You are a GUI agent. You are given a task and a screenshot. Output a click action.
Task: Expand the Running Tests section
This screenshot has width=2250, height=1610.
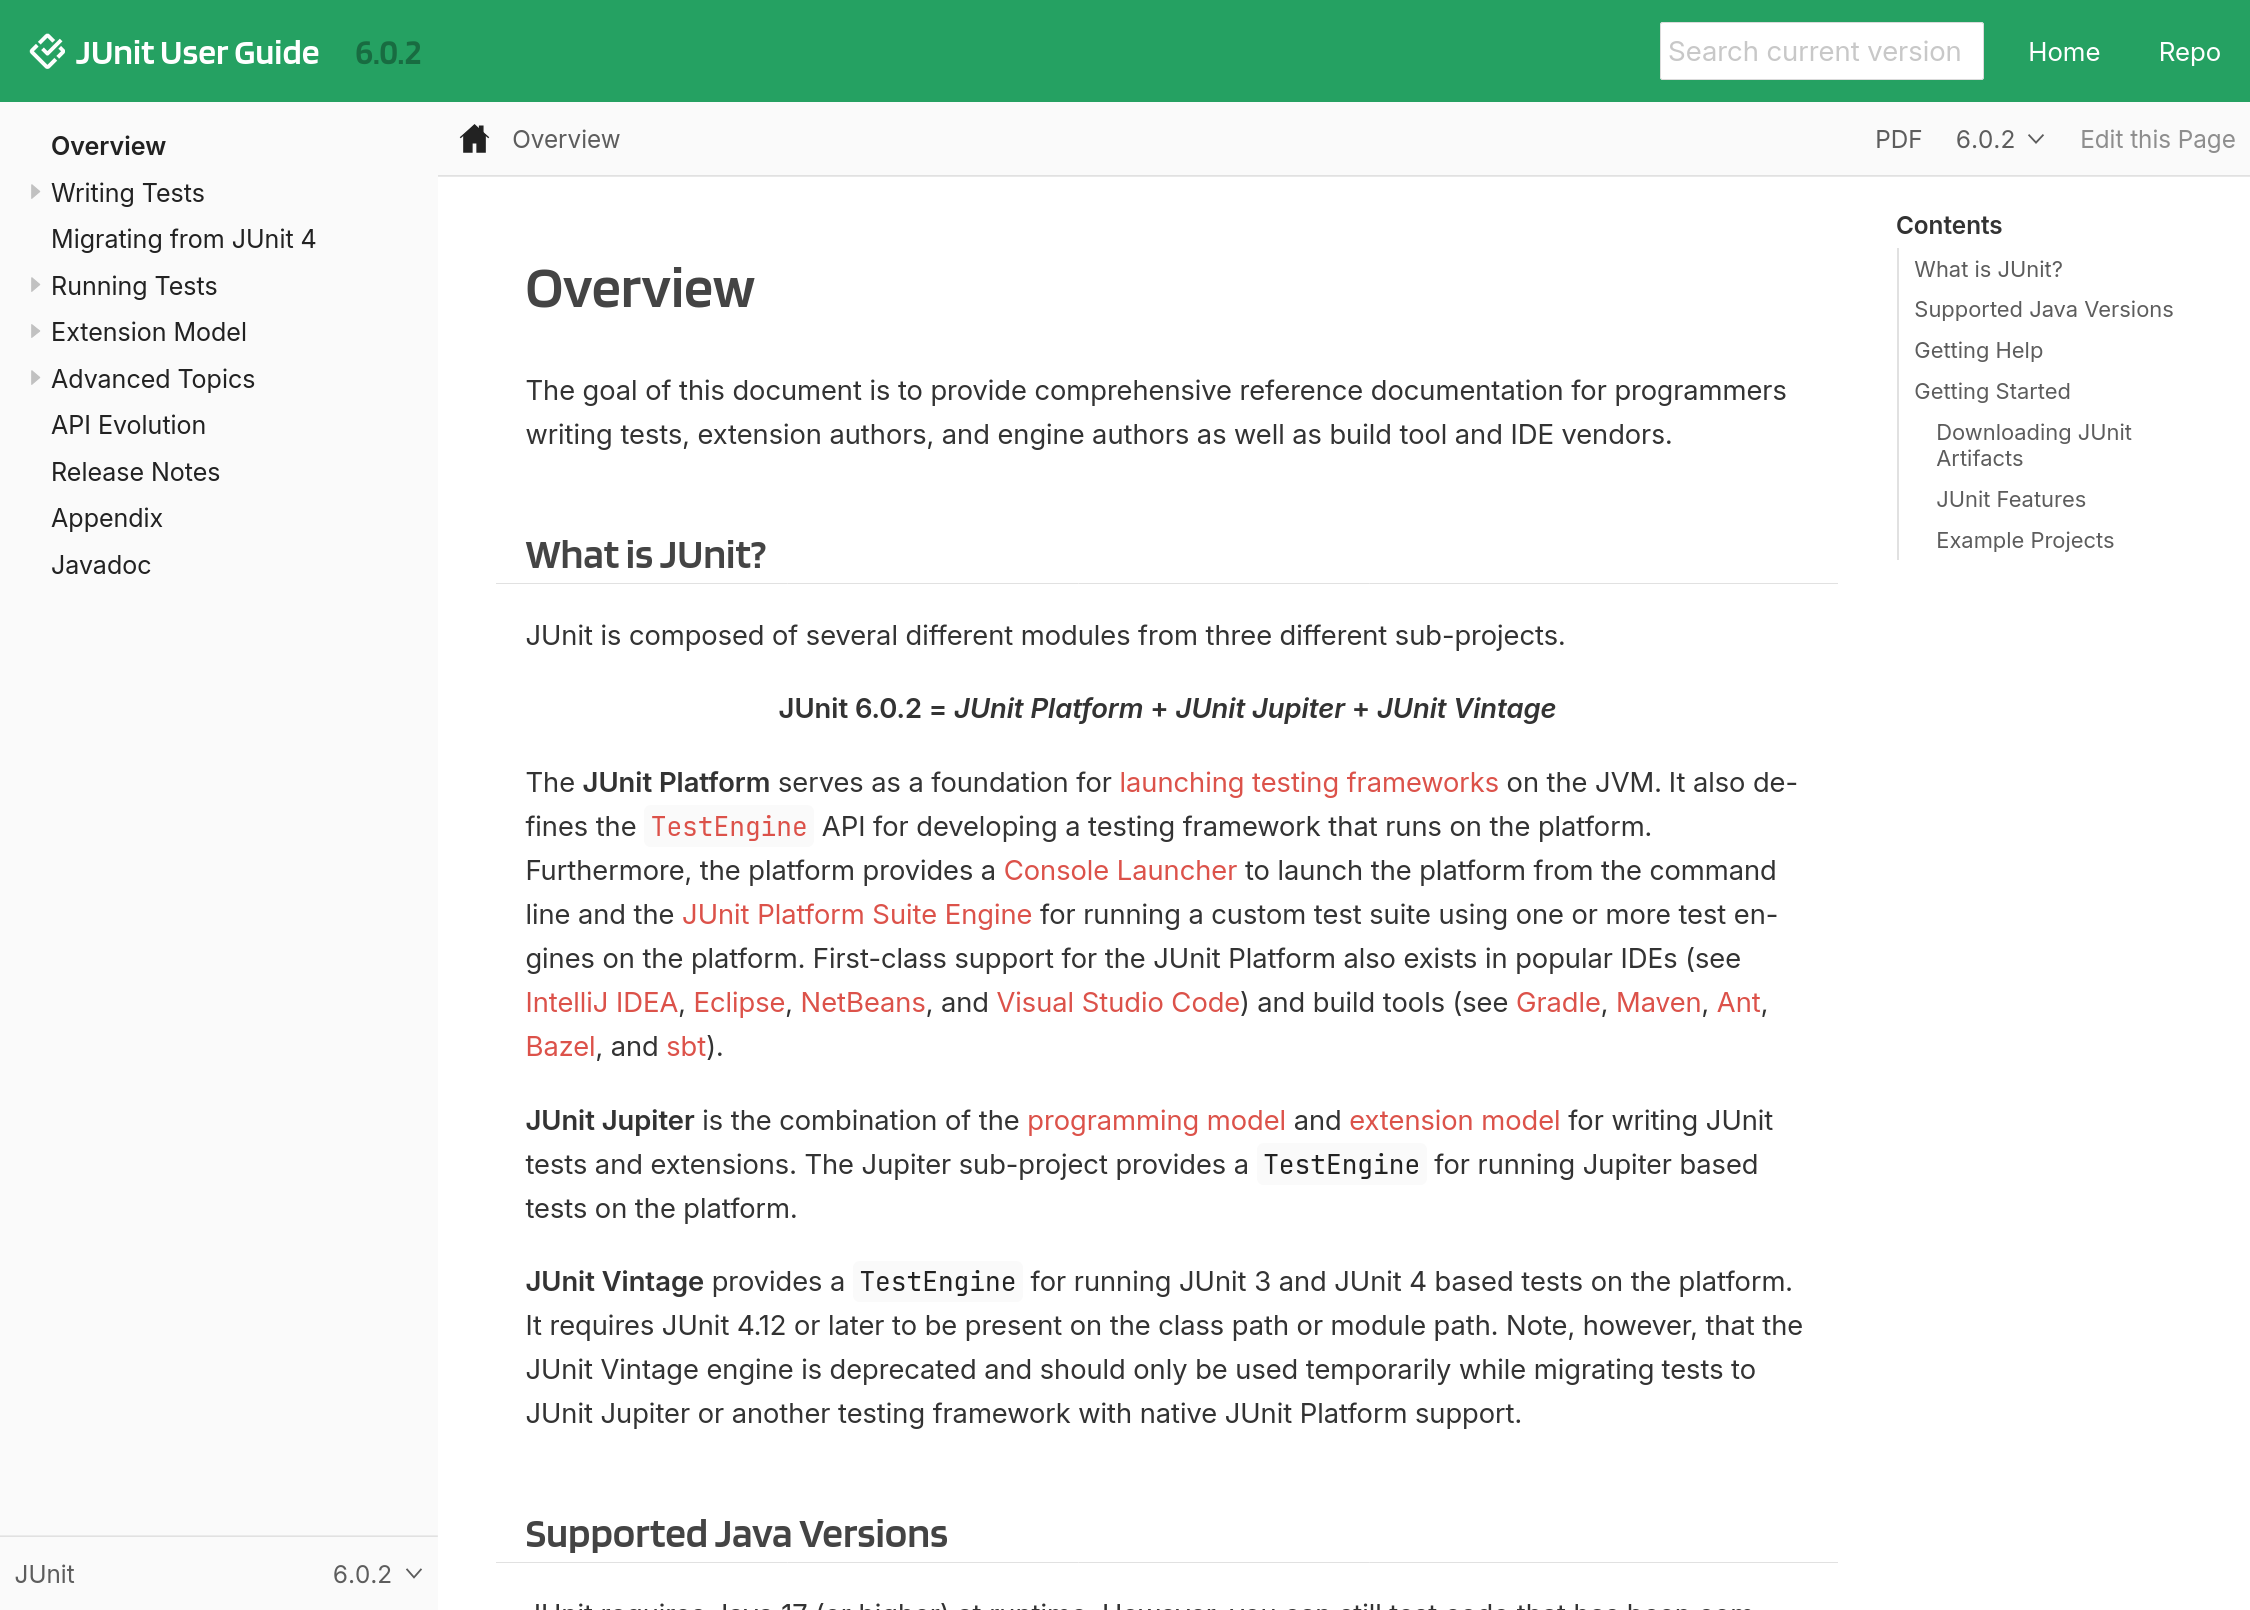pos(35,285)
